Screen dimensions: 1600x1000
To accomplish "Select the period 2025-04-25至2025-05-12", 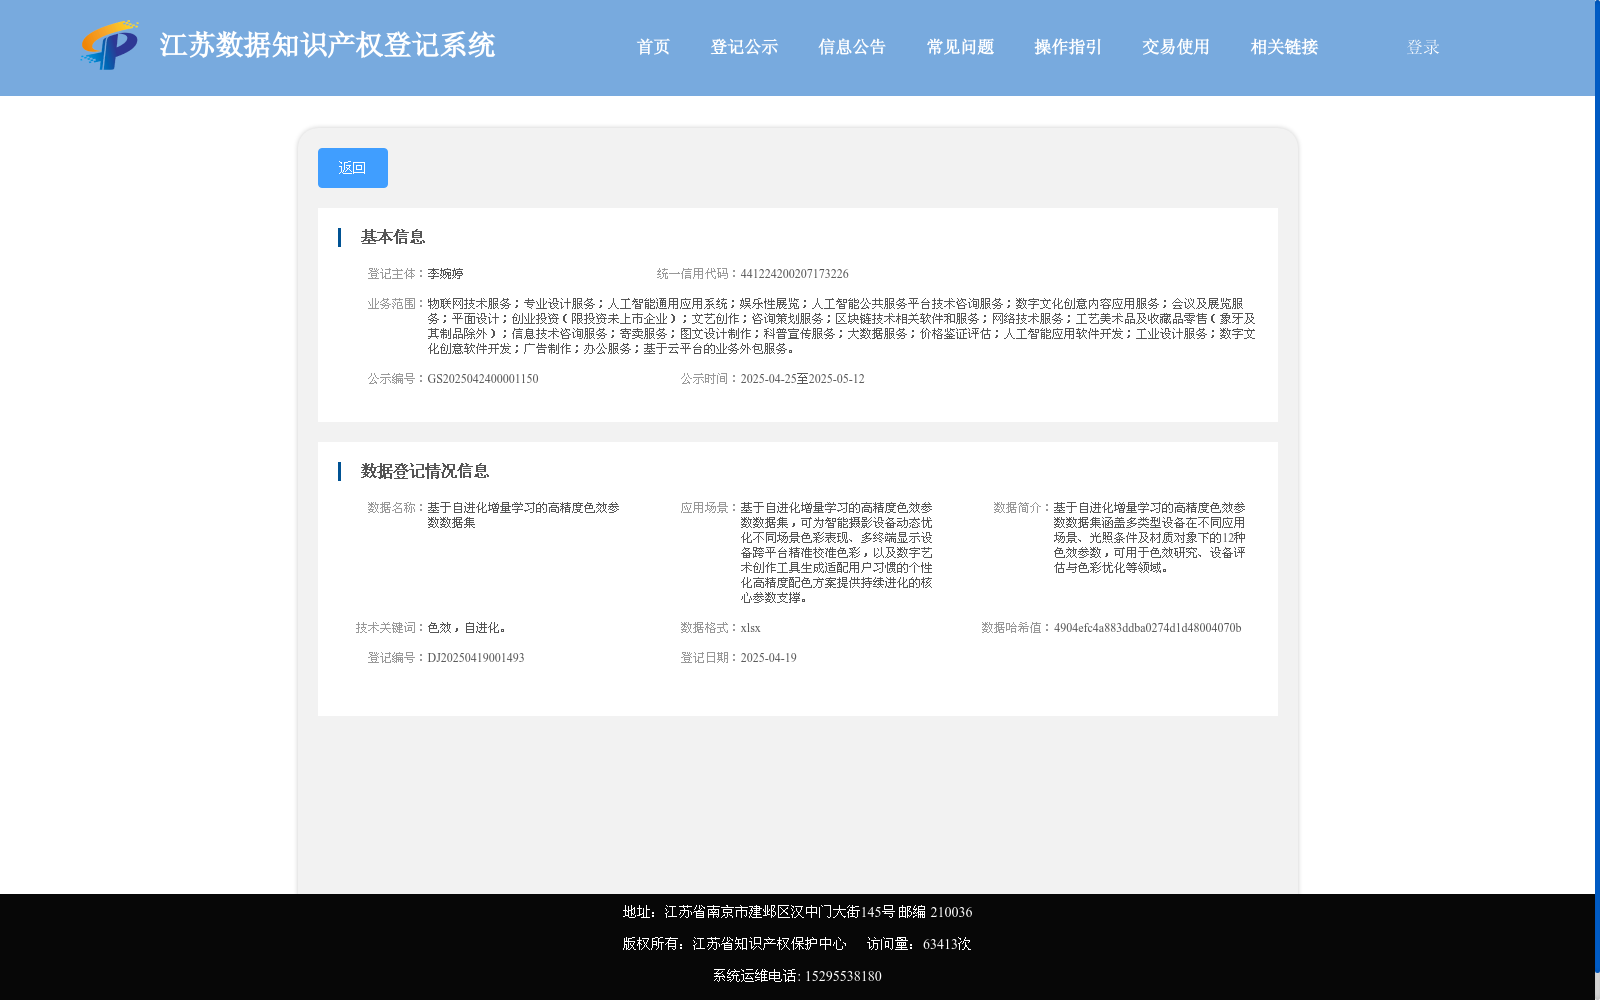I will point(802,379).
